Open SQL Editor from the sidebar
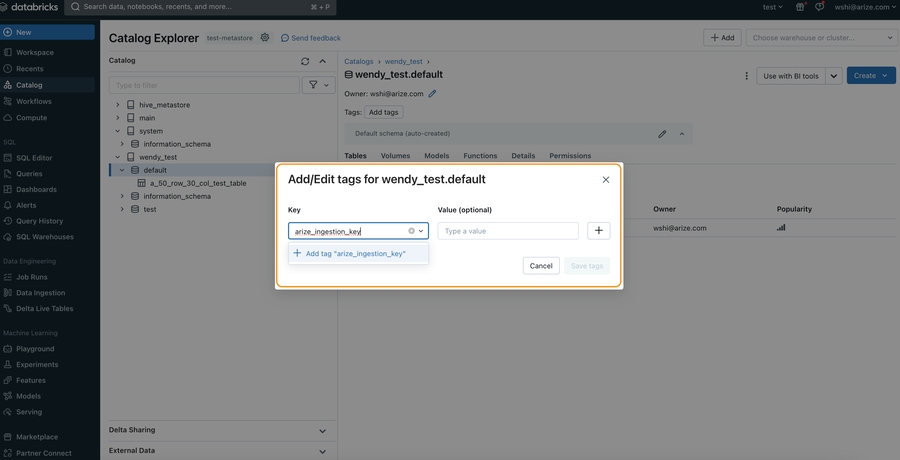Viewport: 900px width, 460px height. tap(34, 158)
